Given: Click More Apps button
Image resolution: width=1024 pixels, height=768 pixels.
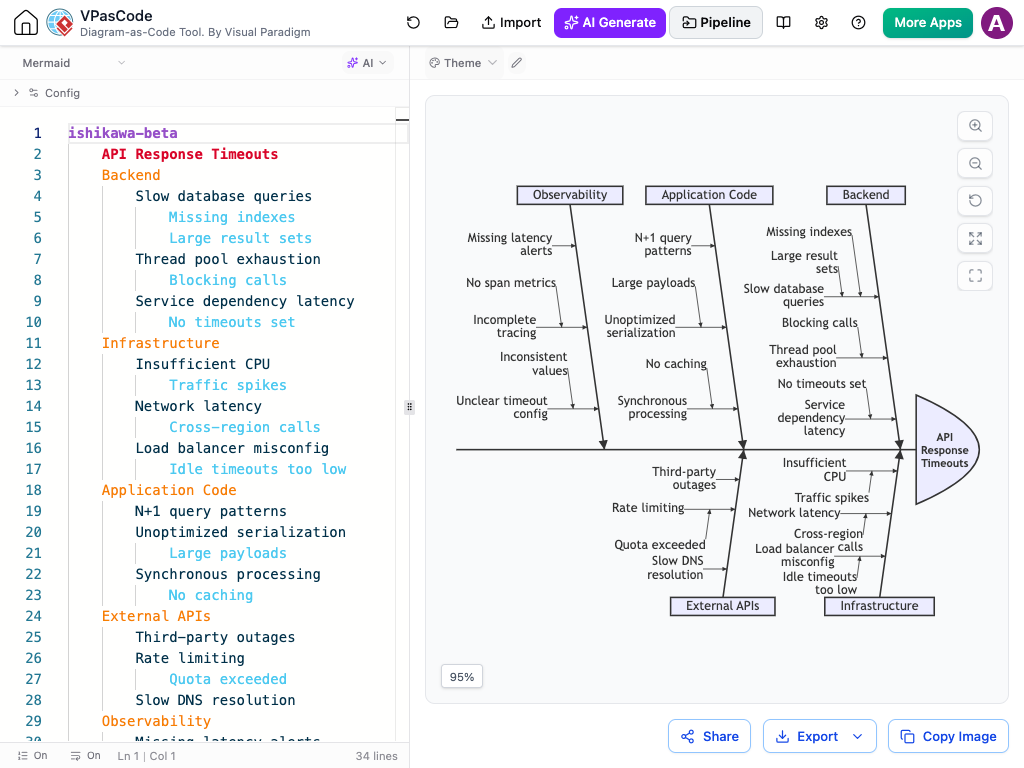Looking at the screenshot, I should (927, 22).
